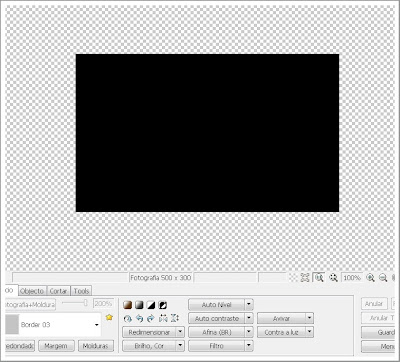Expand the Auto Nível dropdown arrow
400x362 pixels.
point(249,305)
